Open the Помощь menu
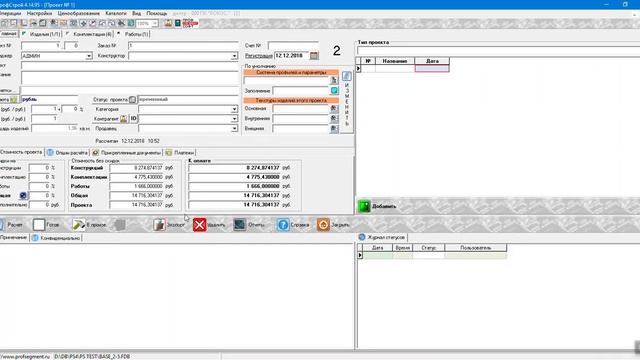The width and height of the screenshot is (640, 360). (157, 13)
